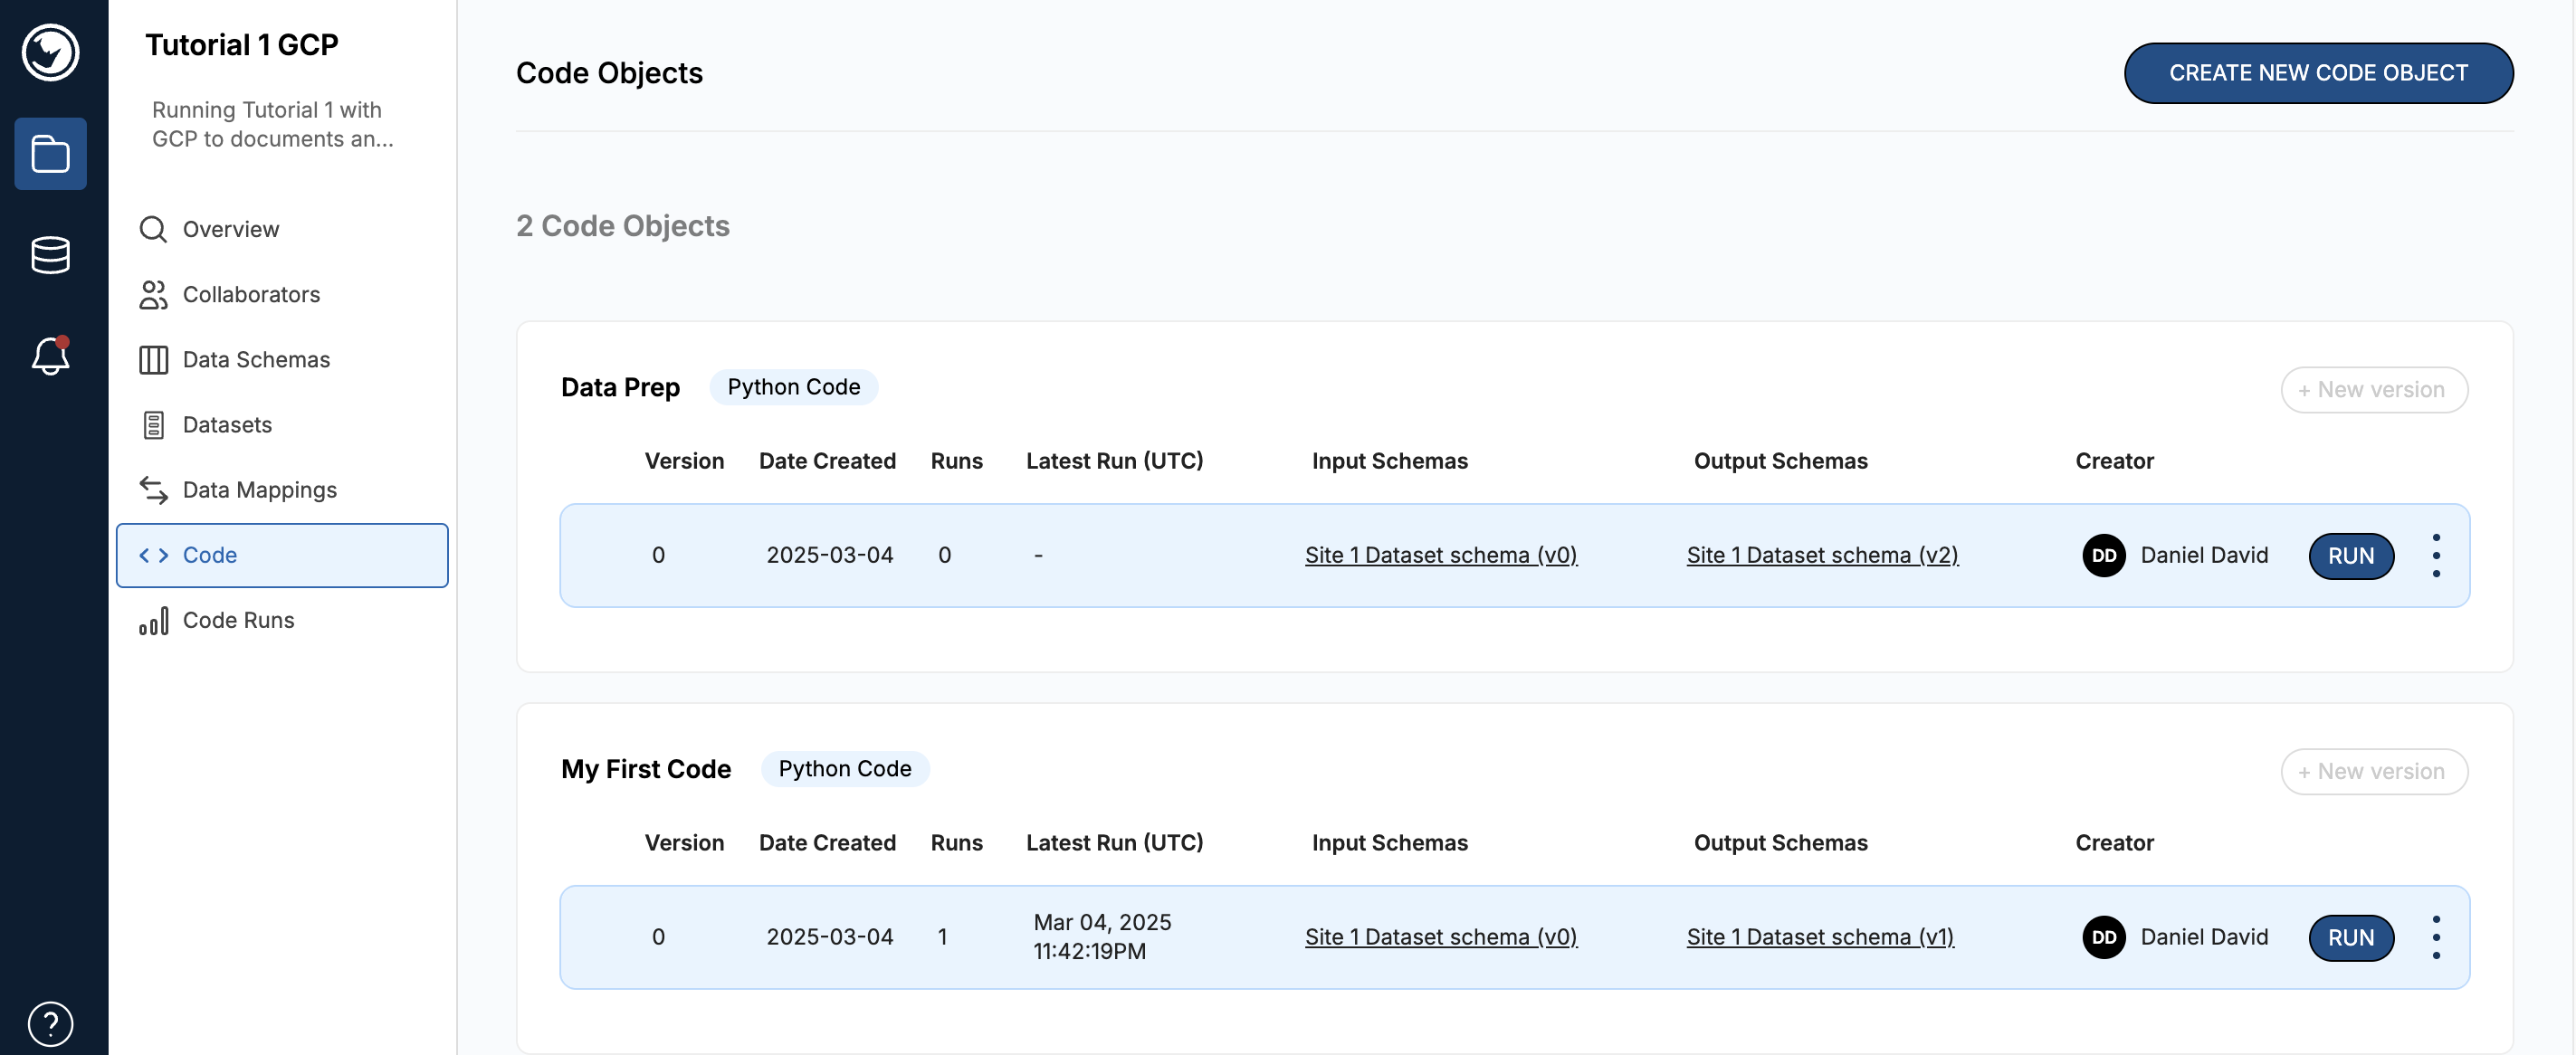Select Data Mappings in sidebar
Image resolution: width=2576 pixels, height=1055 pixels.
tap(259, 489)
